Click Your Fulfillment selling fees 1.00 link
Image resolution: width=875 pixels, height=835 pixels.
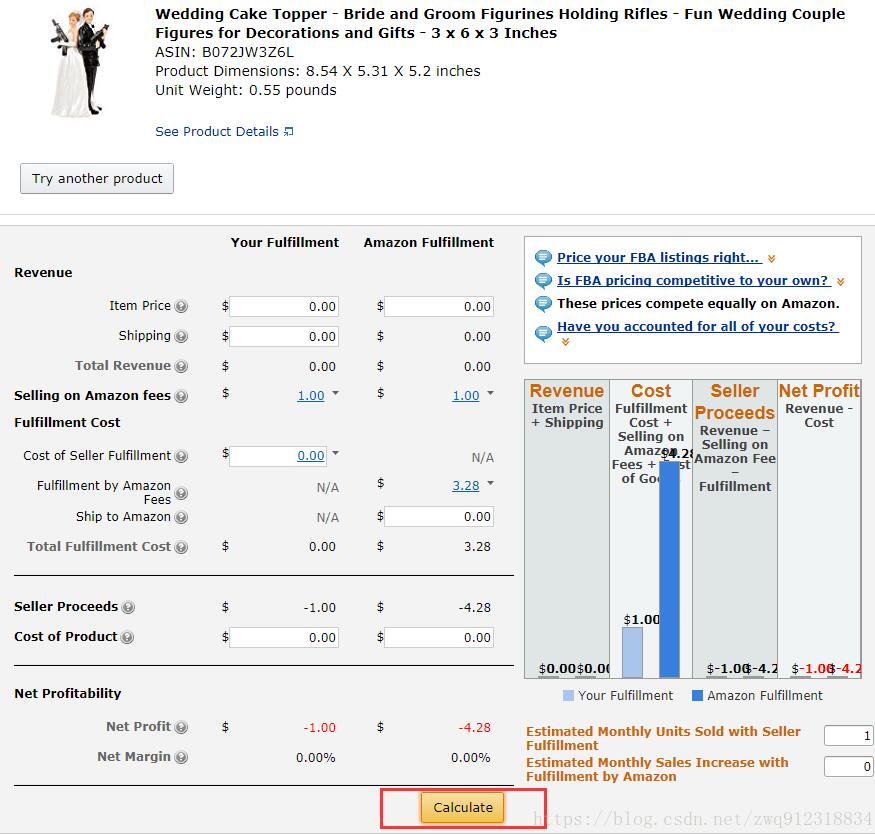pos(311,396)
